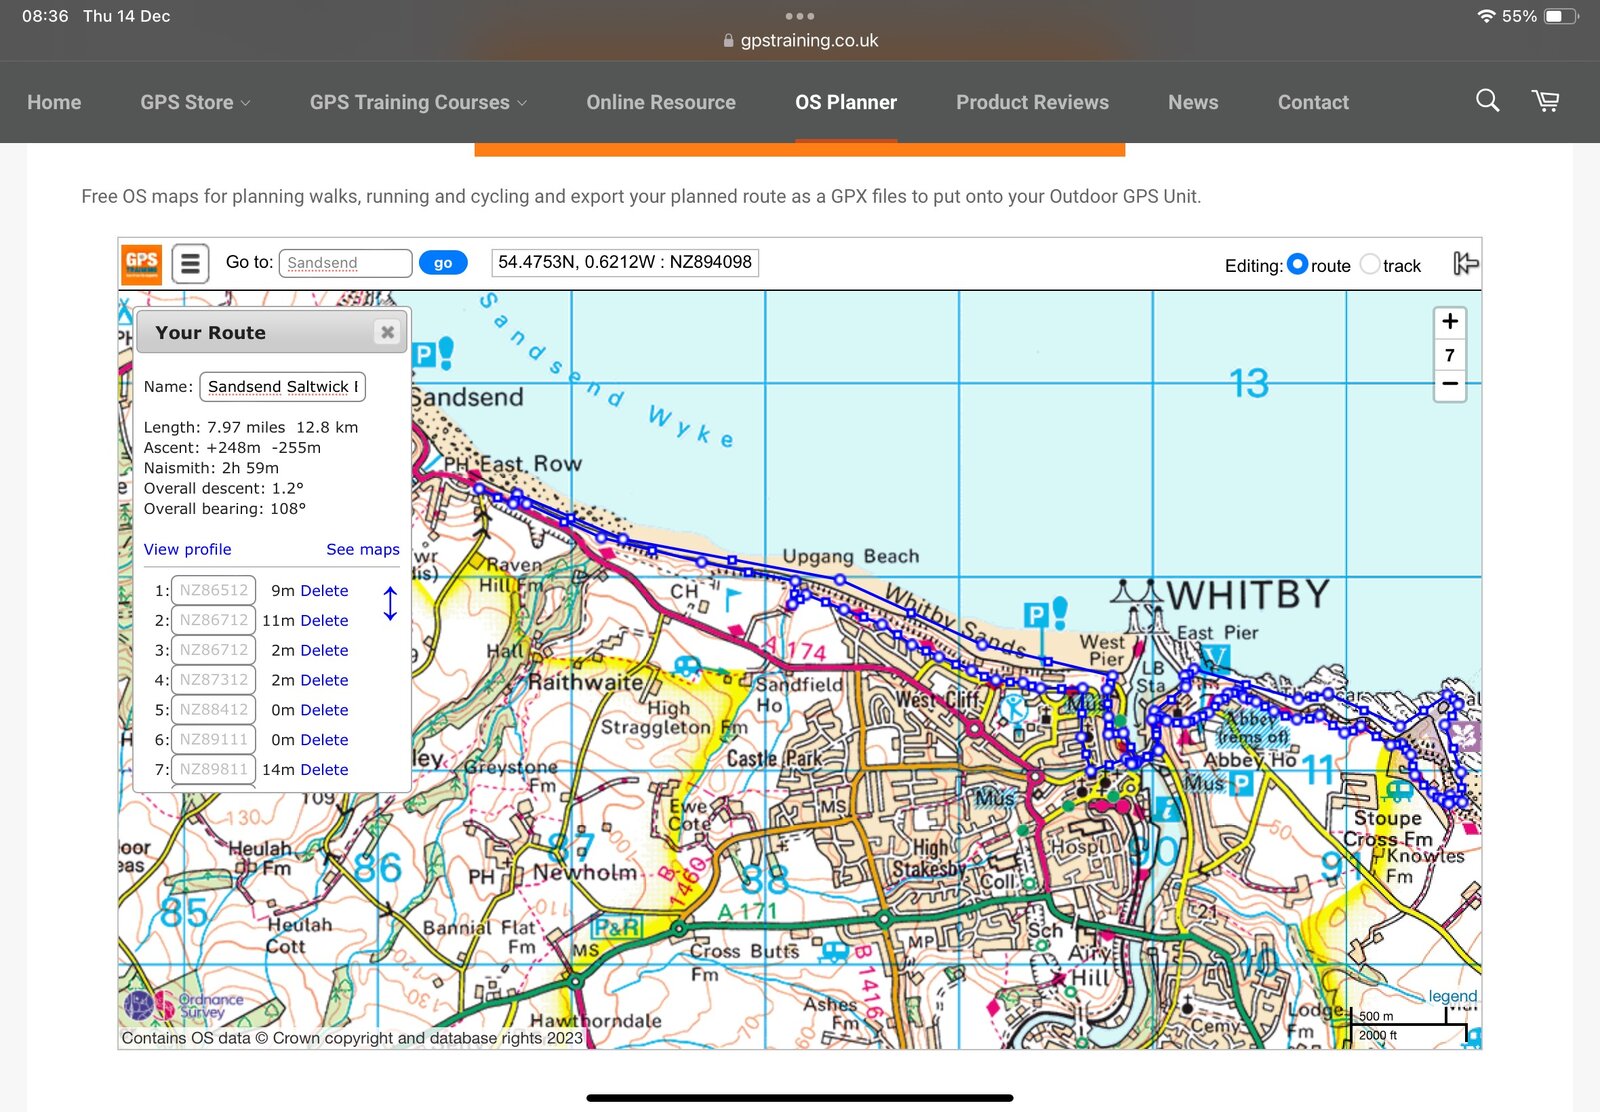The image size is (1600, 1112).
Task: Zoom in the map with plus button
Action: tap(1449, 322)
